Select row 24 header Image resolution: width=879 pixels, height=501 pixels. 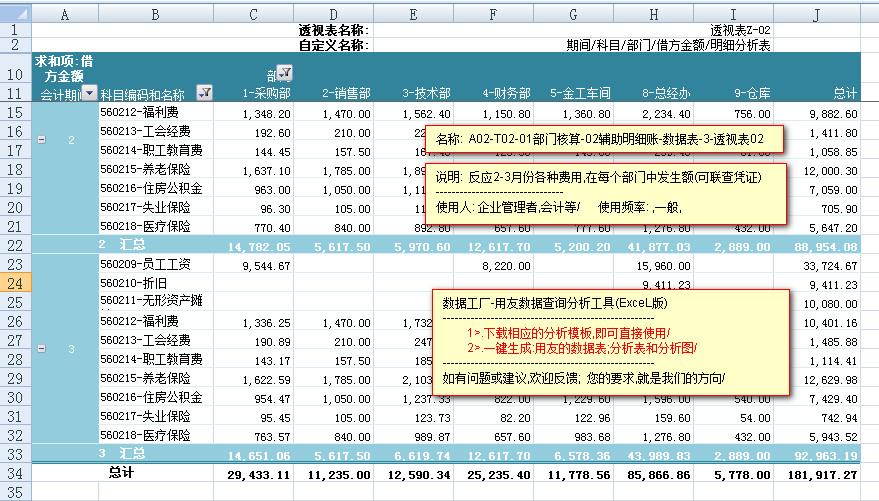click(15, 284)
